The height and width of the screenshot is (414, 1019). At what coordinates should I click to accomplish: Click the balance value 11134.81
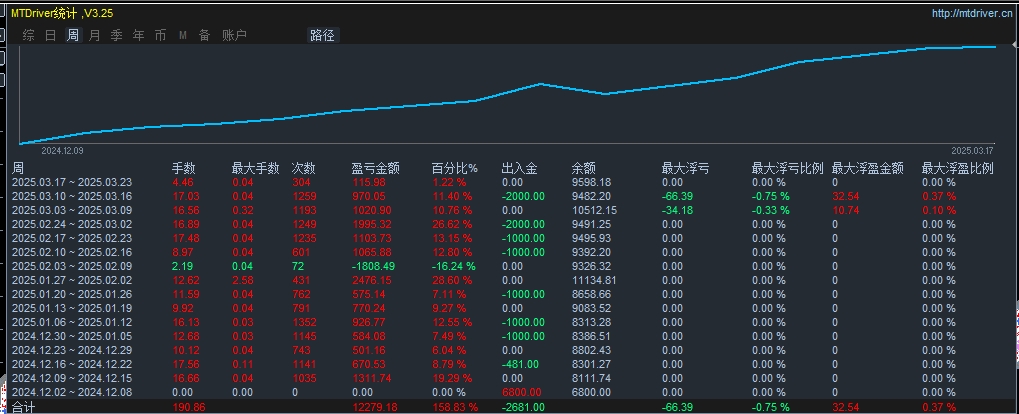tap(594, 280)
